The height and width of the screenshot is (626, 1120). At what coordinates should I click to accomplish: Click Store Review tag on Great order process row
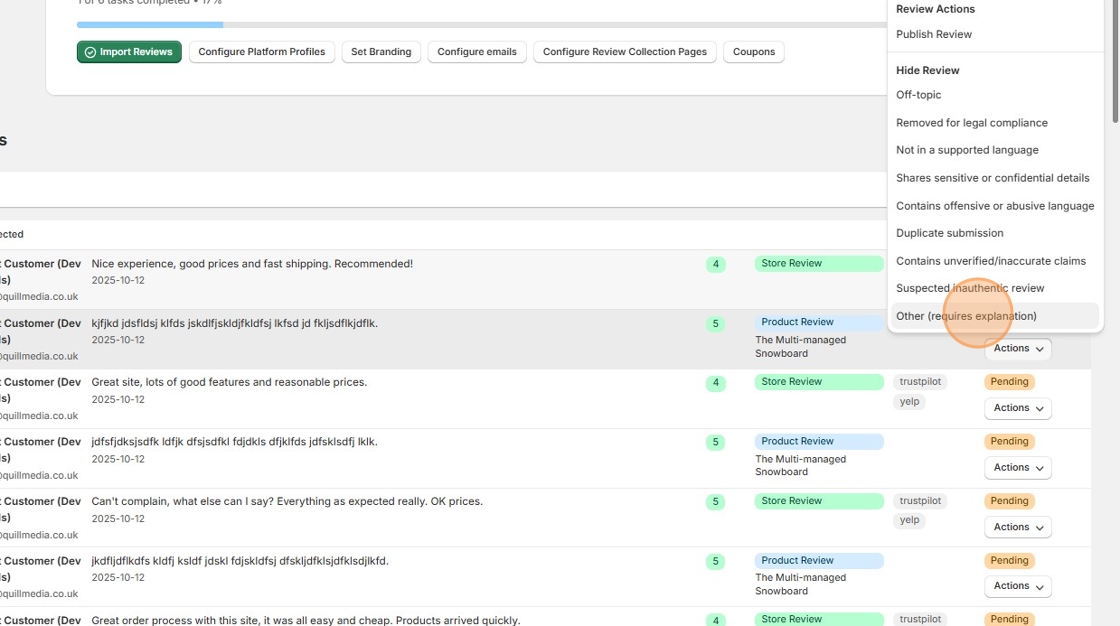(x=819, y=619)
